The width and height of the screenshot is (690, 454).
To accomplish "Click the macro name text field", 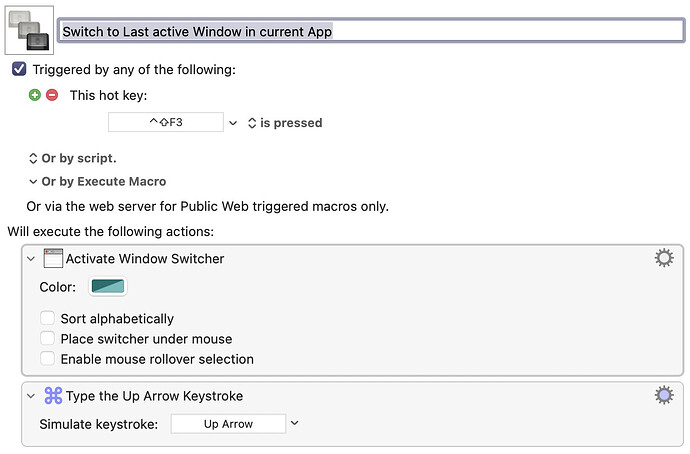I will point(370,30).
